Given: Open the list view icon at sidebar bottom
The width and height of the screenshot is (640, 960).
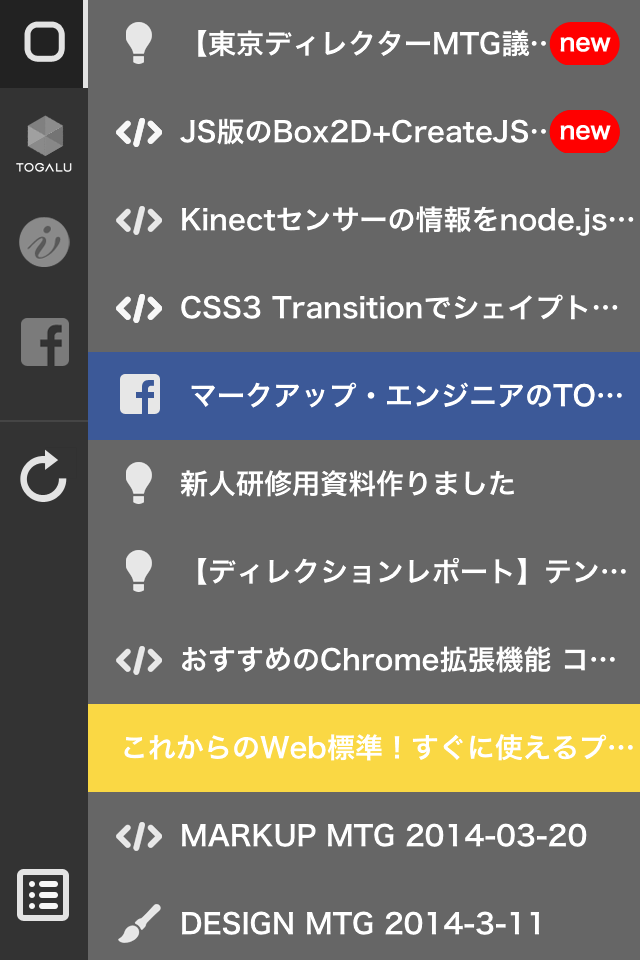Looking at the screenshot, I should 43,894.
